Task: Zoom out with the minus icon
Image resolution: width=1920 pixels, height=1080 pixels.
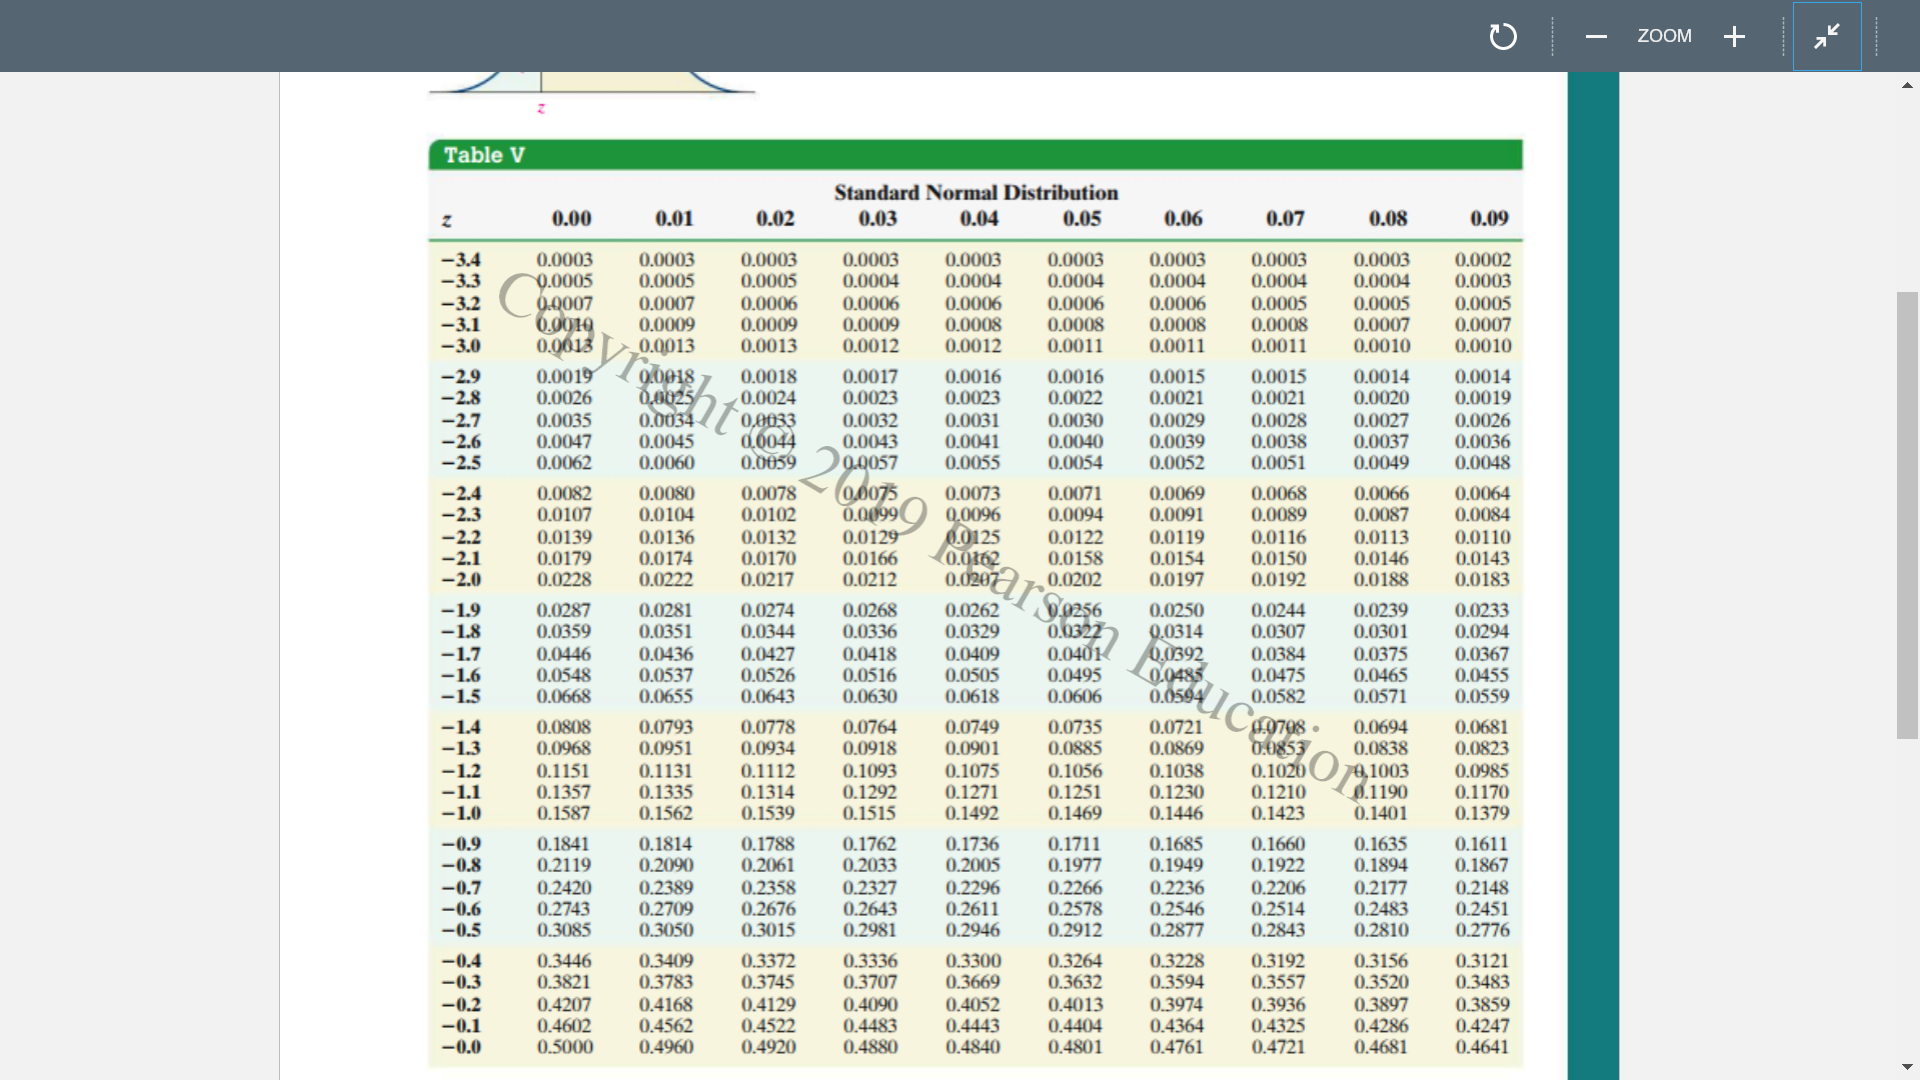Action: pyautogui.click(x=1596, y=37)
